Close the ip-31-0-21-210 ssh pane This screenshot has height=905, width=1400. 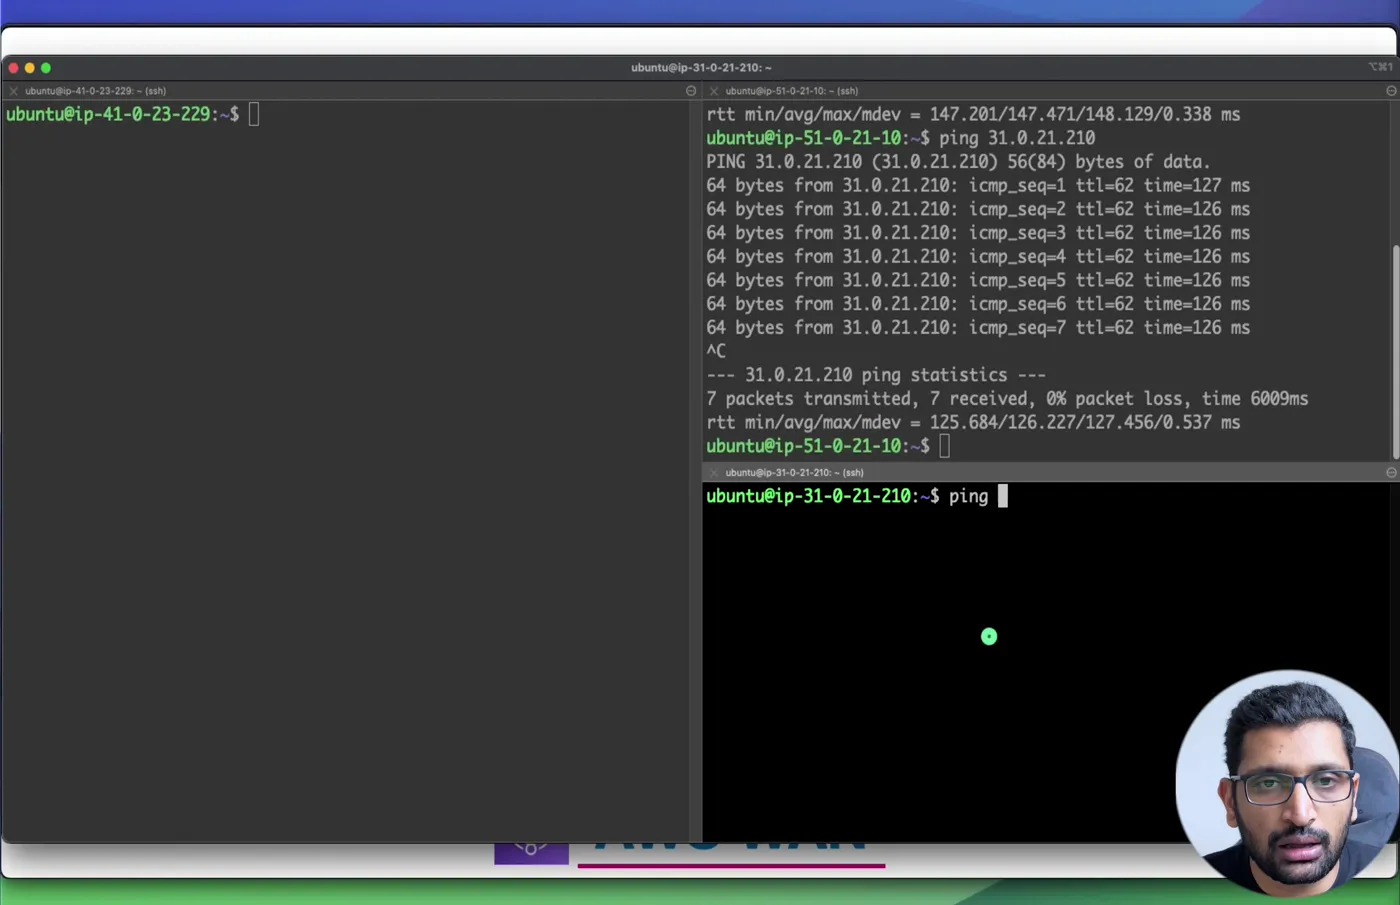coord(714,473)
